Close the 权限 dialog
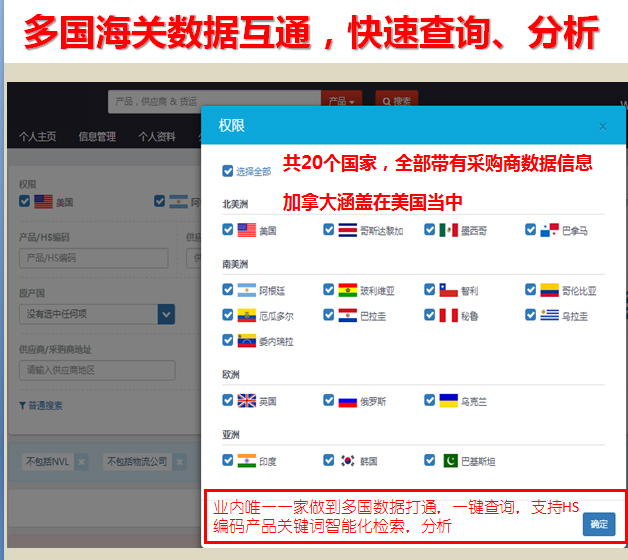628x560 pixels. (x=602, y=126)
